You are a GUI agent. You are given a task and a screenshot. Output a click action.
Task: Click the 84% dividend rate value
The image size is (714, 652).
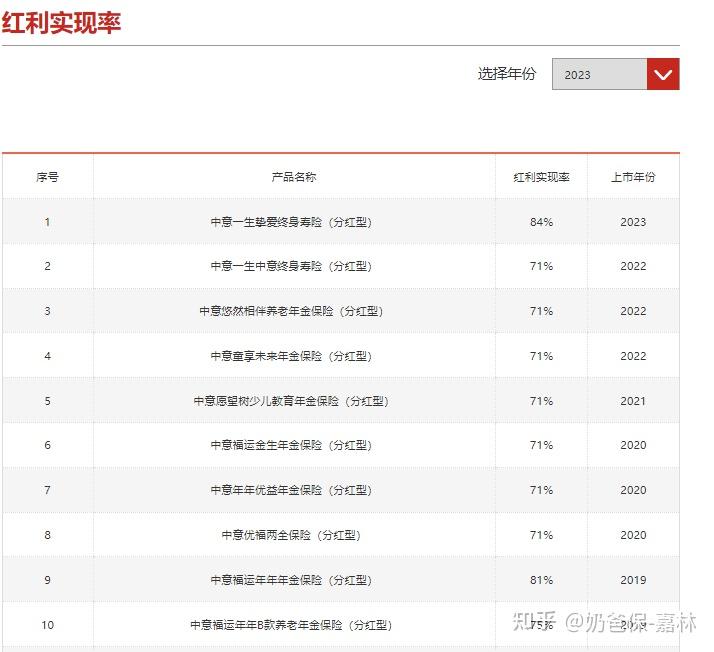tap(541, 222)
